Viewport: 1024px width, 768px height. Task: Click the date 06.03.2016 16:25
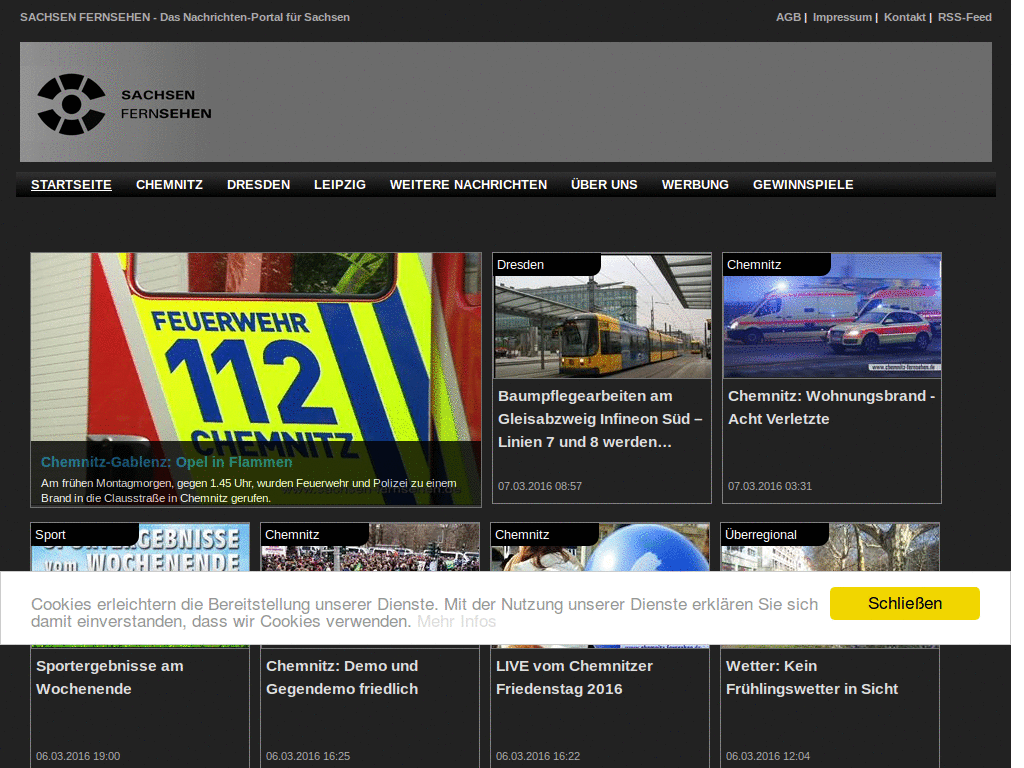coord(308,756)
